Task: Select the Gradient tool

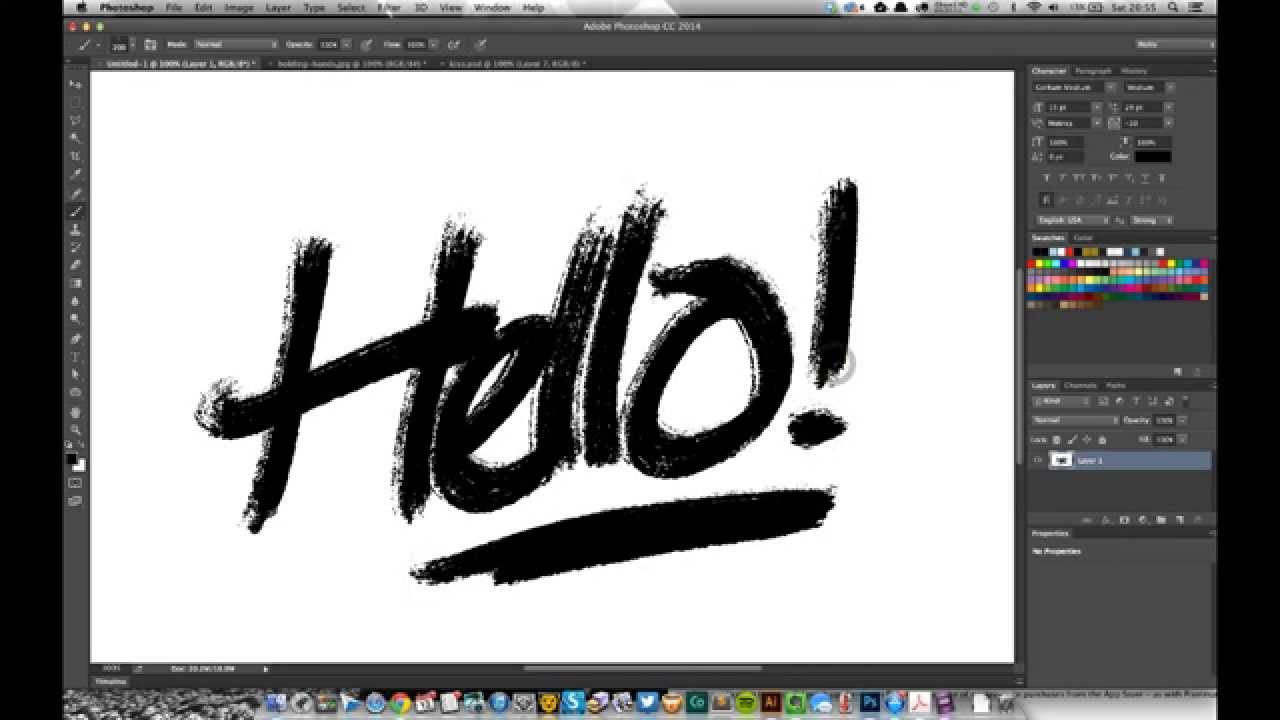Action: 75,283
